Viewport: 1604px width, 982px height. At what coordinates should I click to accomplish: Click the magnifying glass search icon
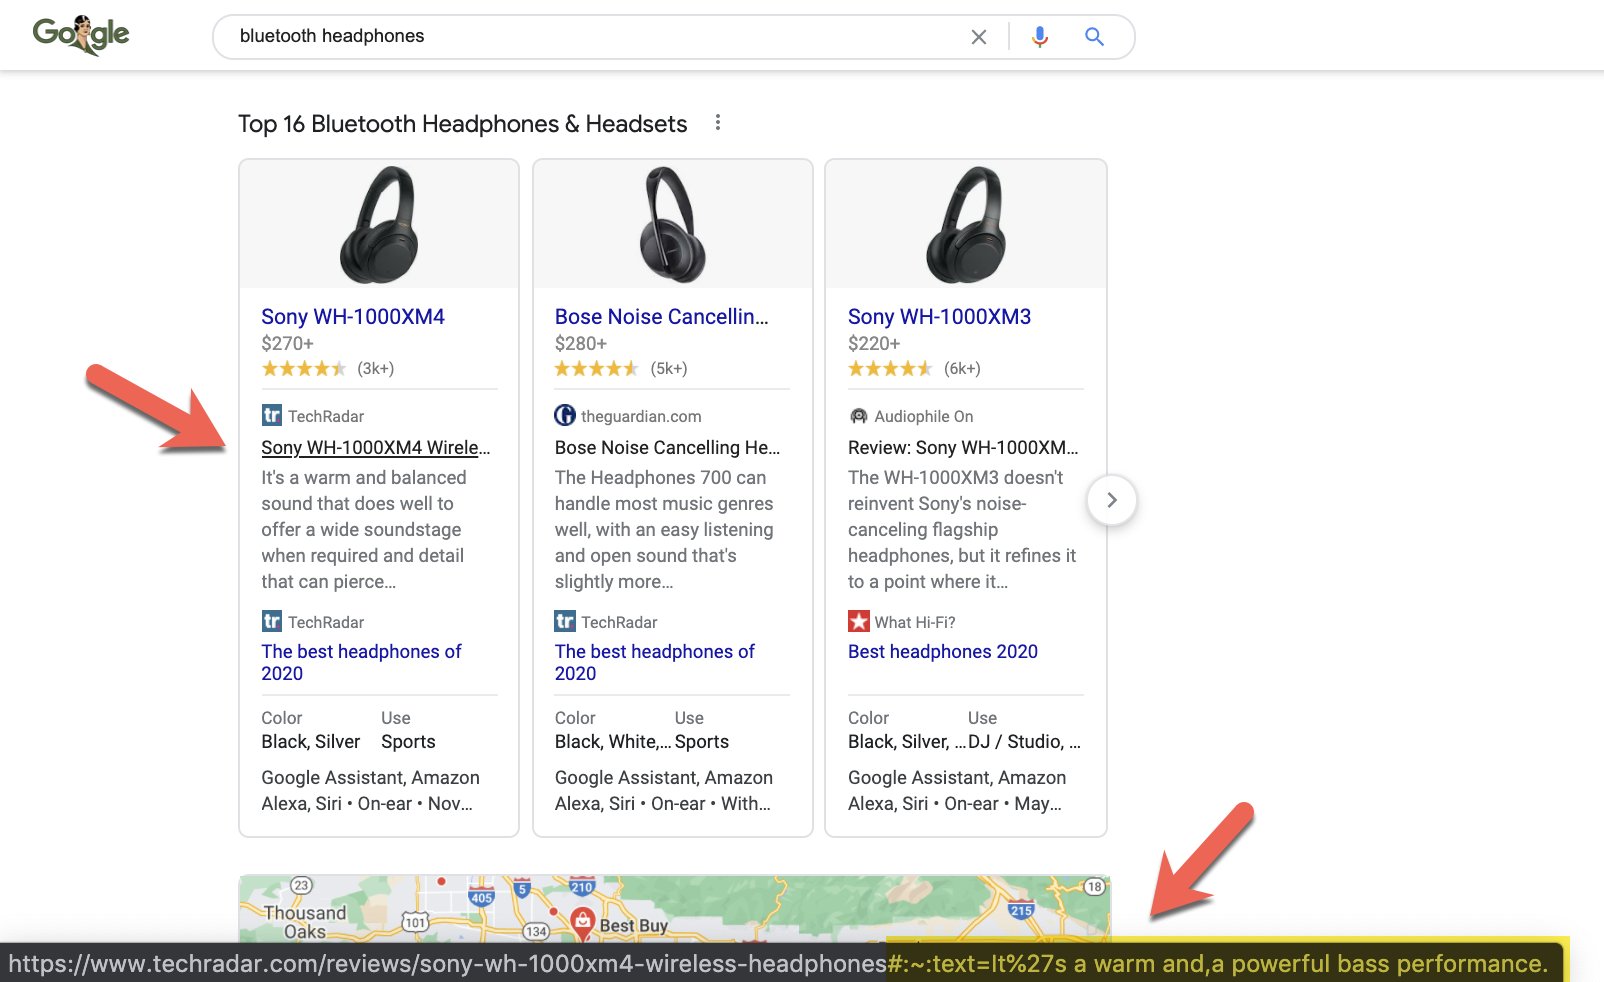1093,36
